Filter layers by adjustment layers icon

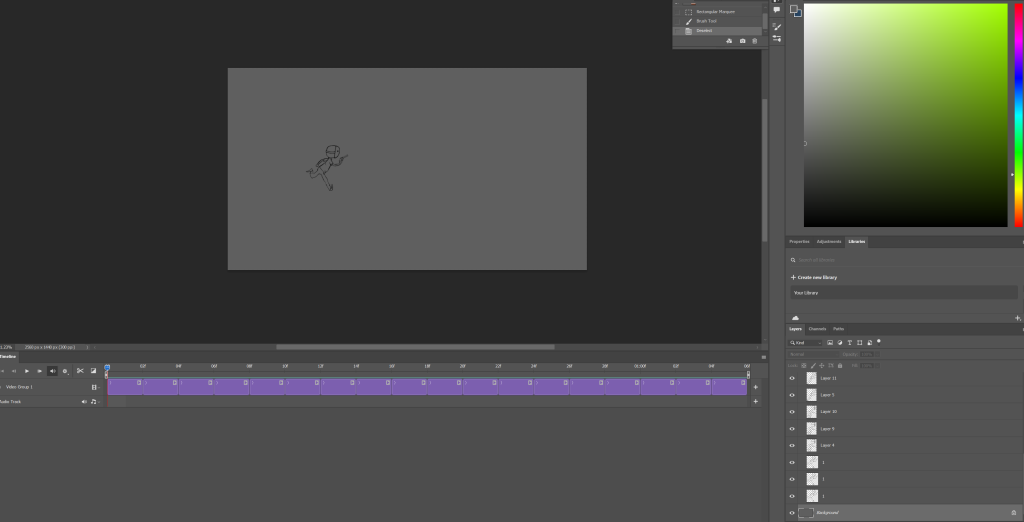pyautogui.click(x=839, y=342)
